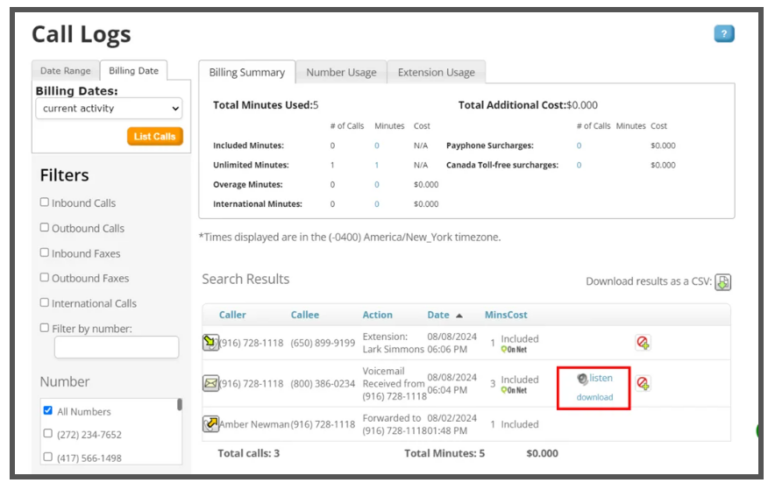Image resolution: width=768 pixels, height=490 pixels.
Task: Click the download link for the voicemail
Action: (595, 397)
